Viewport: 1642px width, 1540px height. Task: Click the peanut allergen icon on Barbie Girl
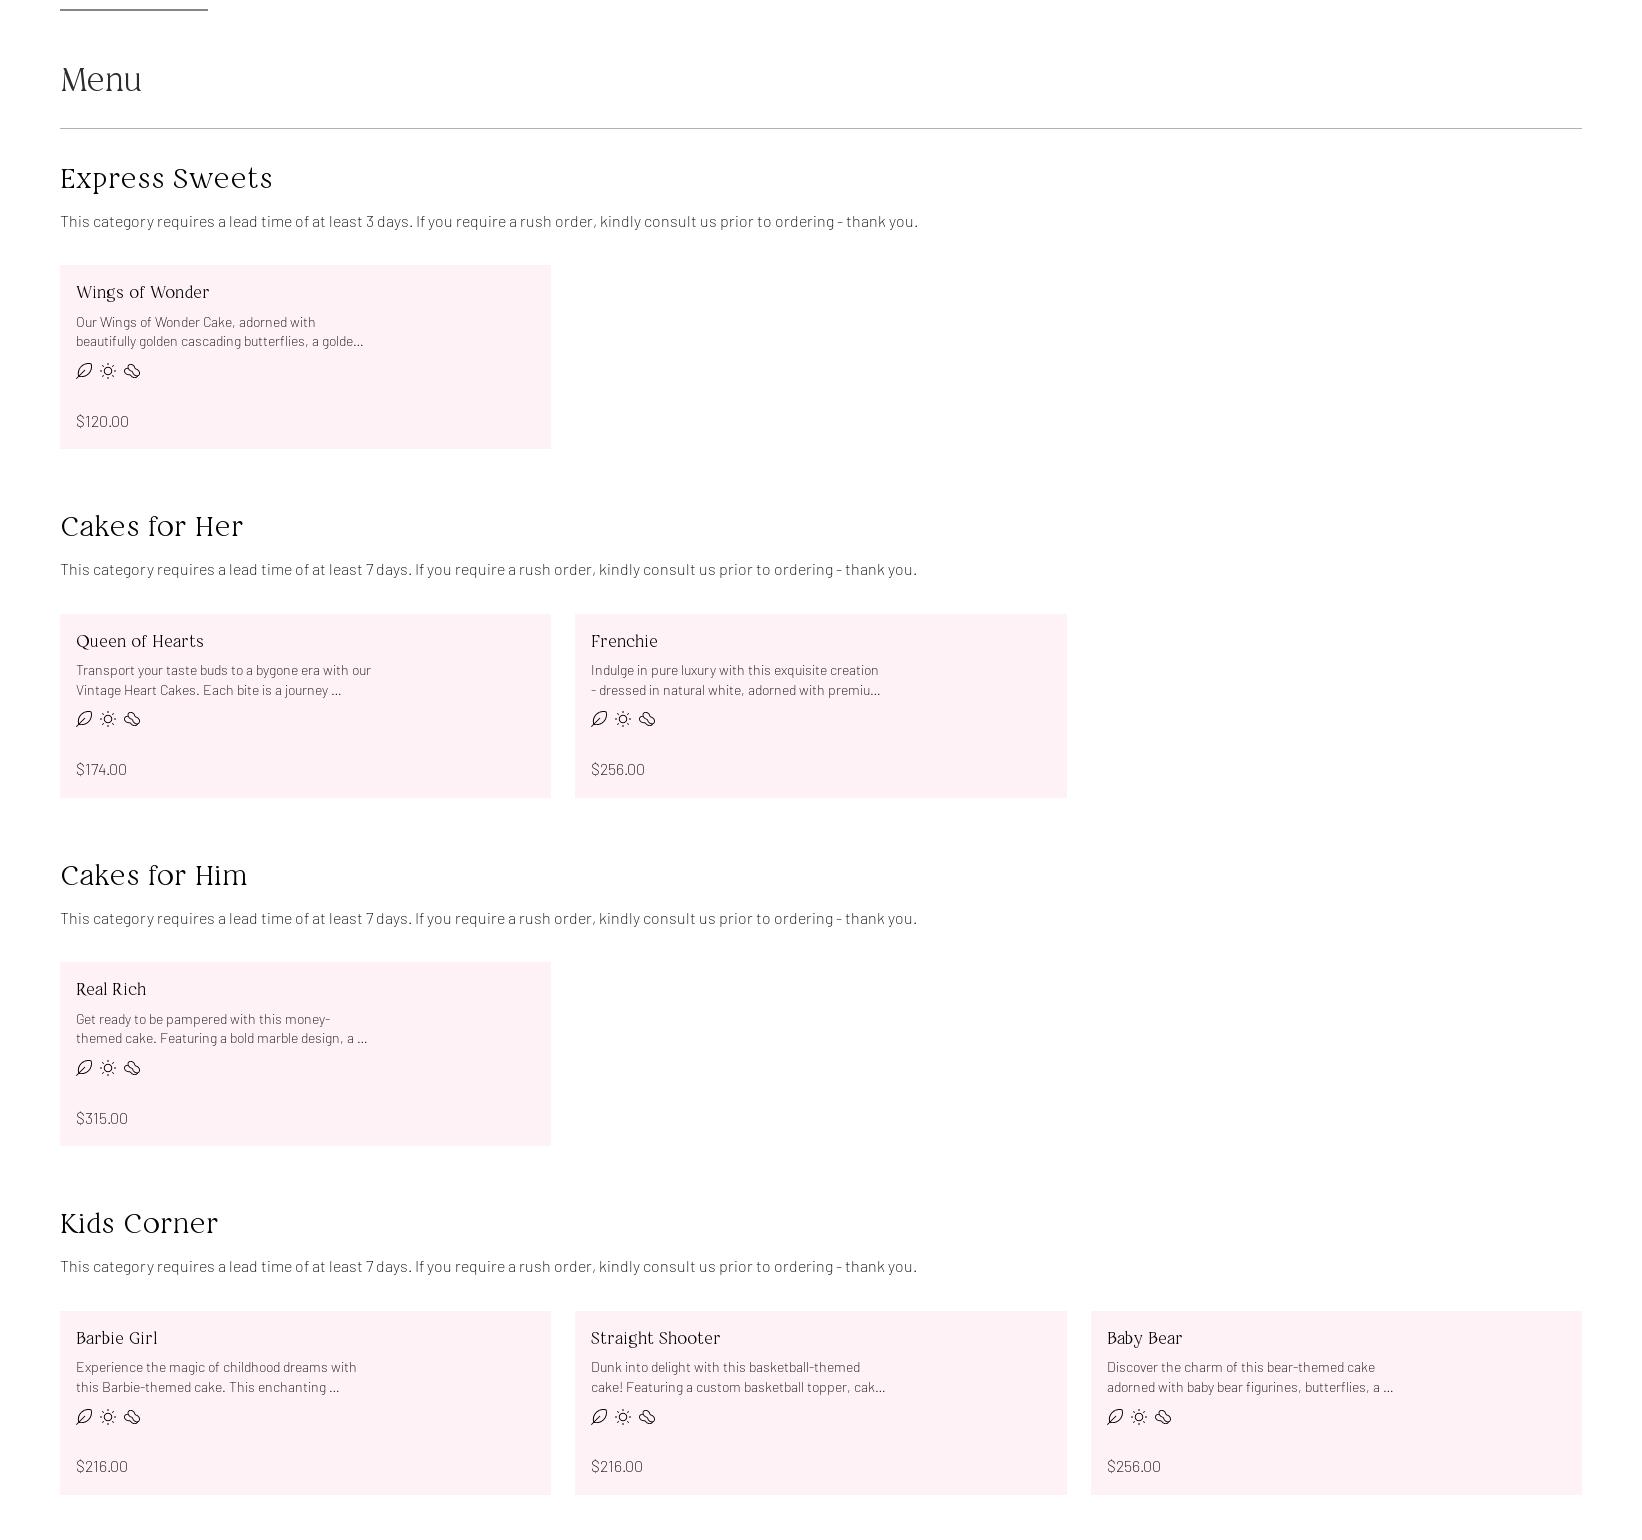click(133, 1417)
